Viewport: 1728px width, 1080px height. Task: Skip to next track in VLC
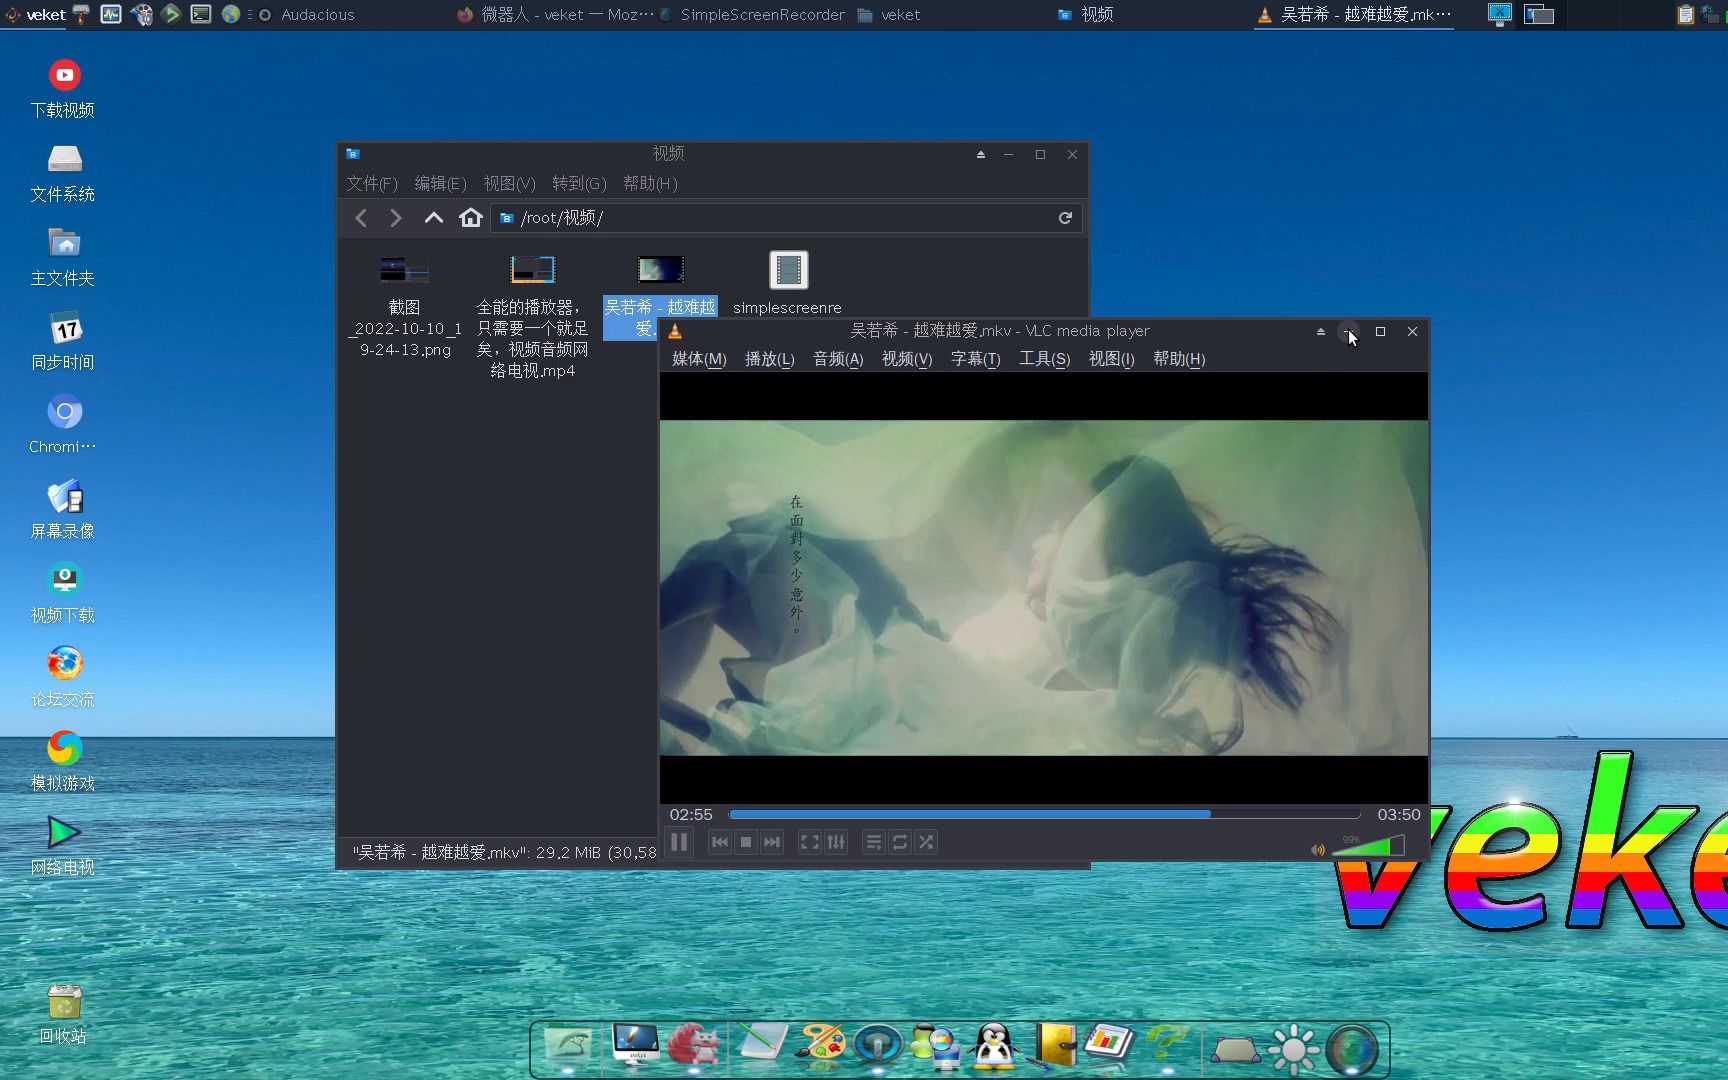(x=771, y=843)
